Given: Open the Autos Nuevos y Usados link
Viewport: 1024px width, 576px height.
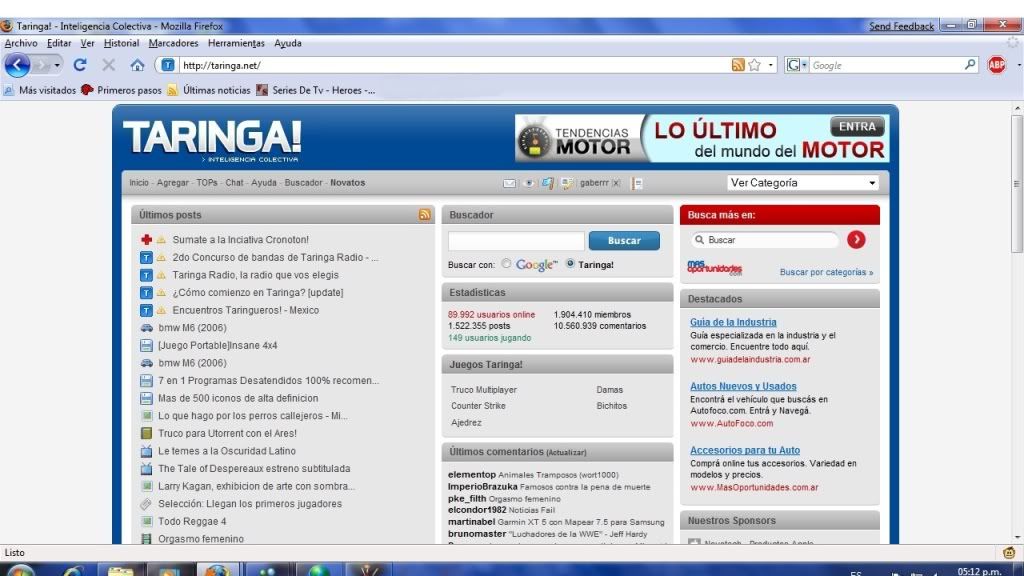Looking at the screenshot, I should (743, 386).
